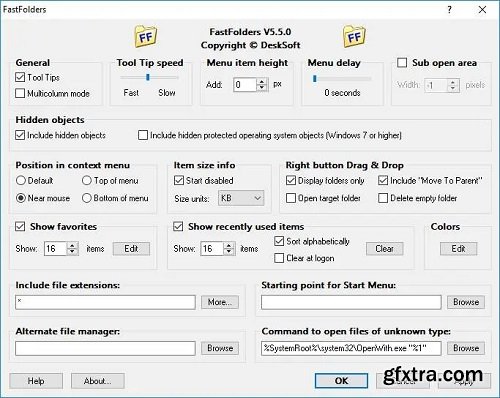
Task: Click the Starting point for Start Menu field
Action: [x=351, y=302]
